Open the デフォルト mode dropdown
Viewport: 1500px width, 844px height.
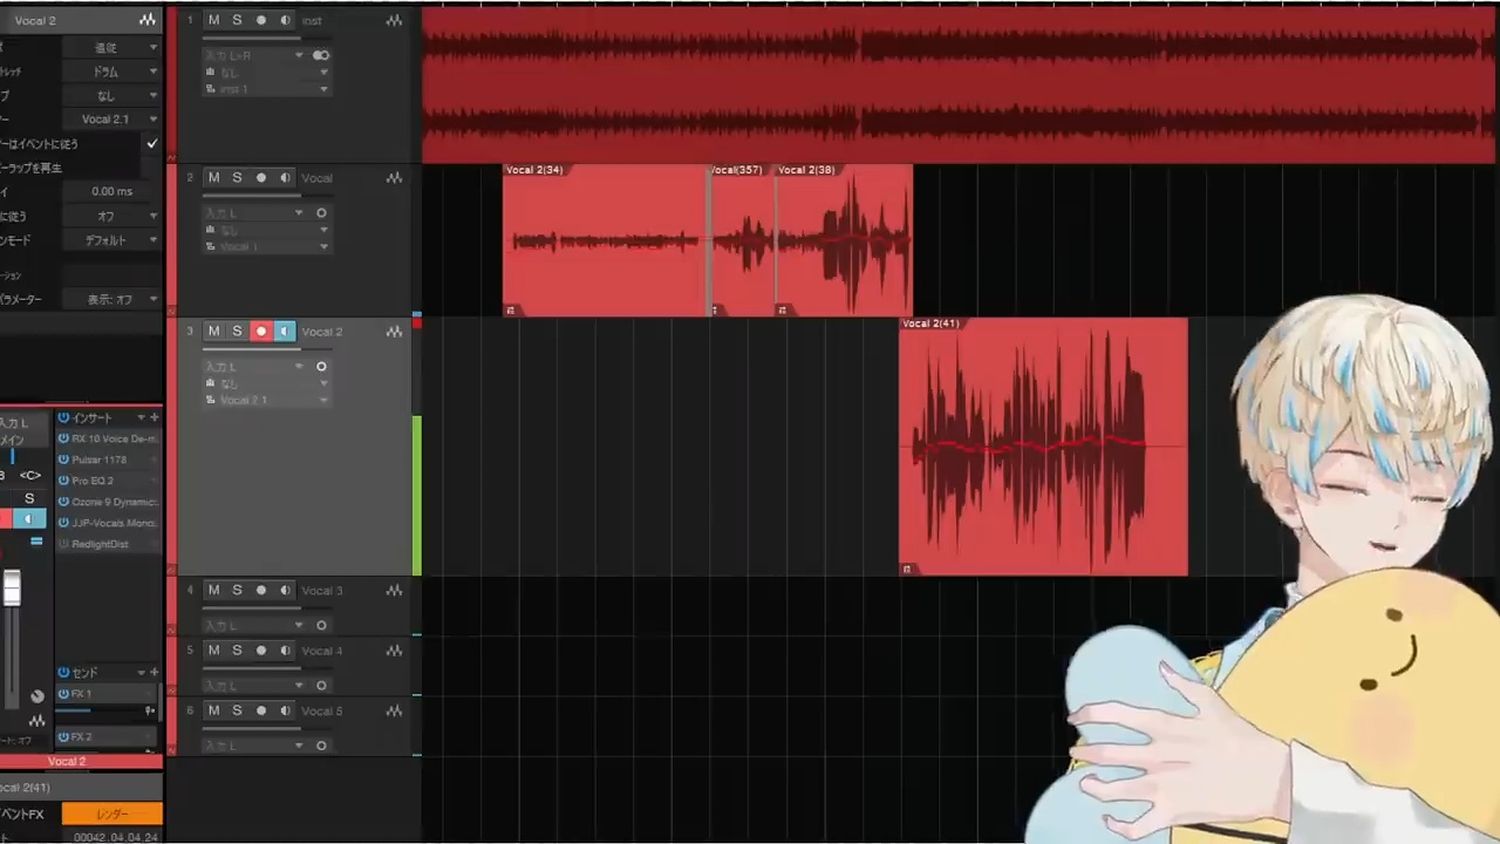(x=111, y=240)
